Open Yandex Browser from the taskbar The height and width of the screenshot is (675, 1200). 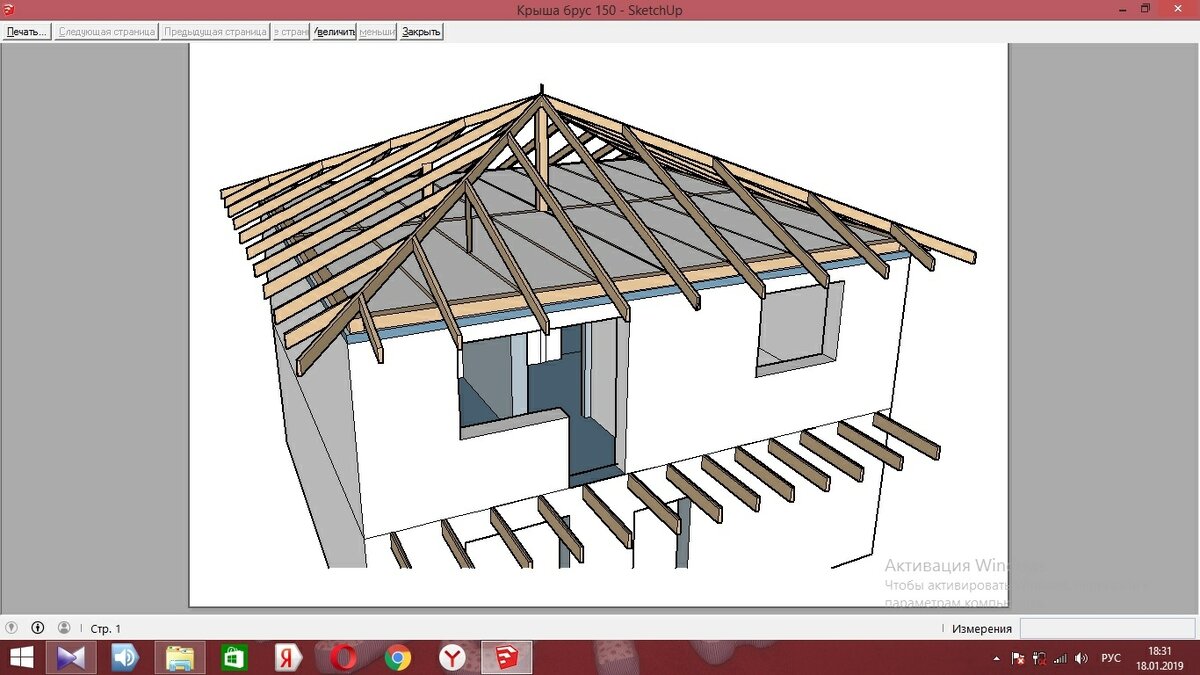coord(452,658)
